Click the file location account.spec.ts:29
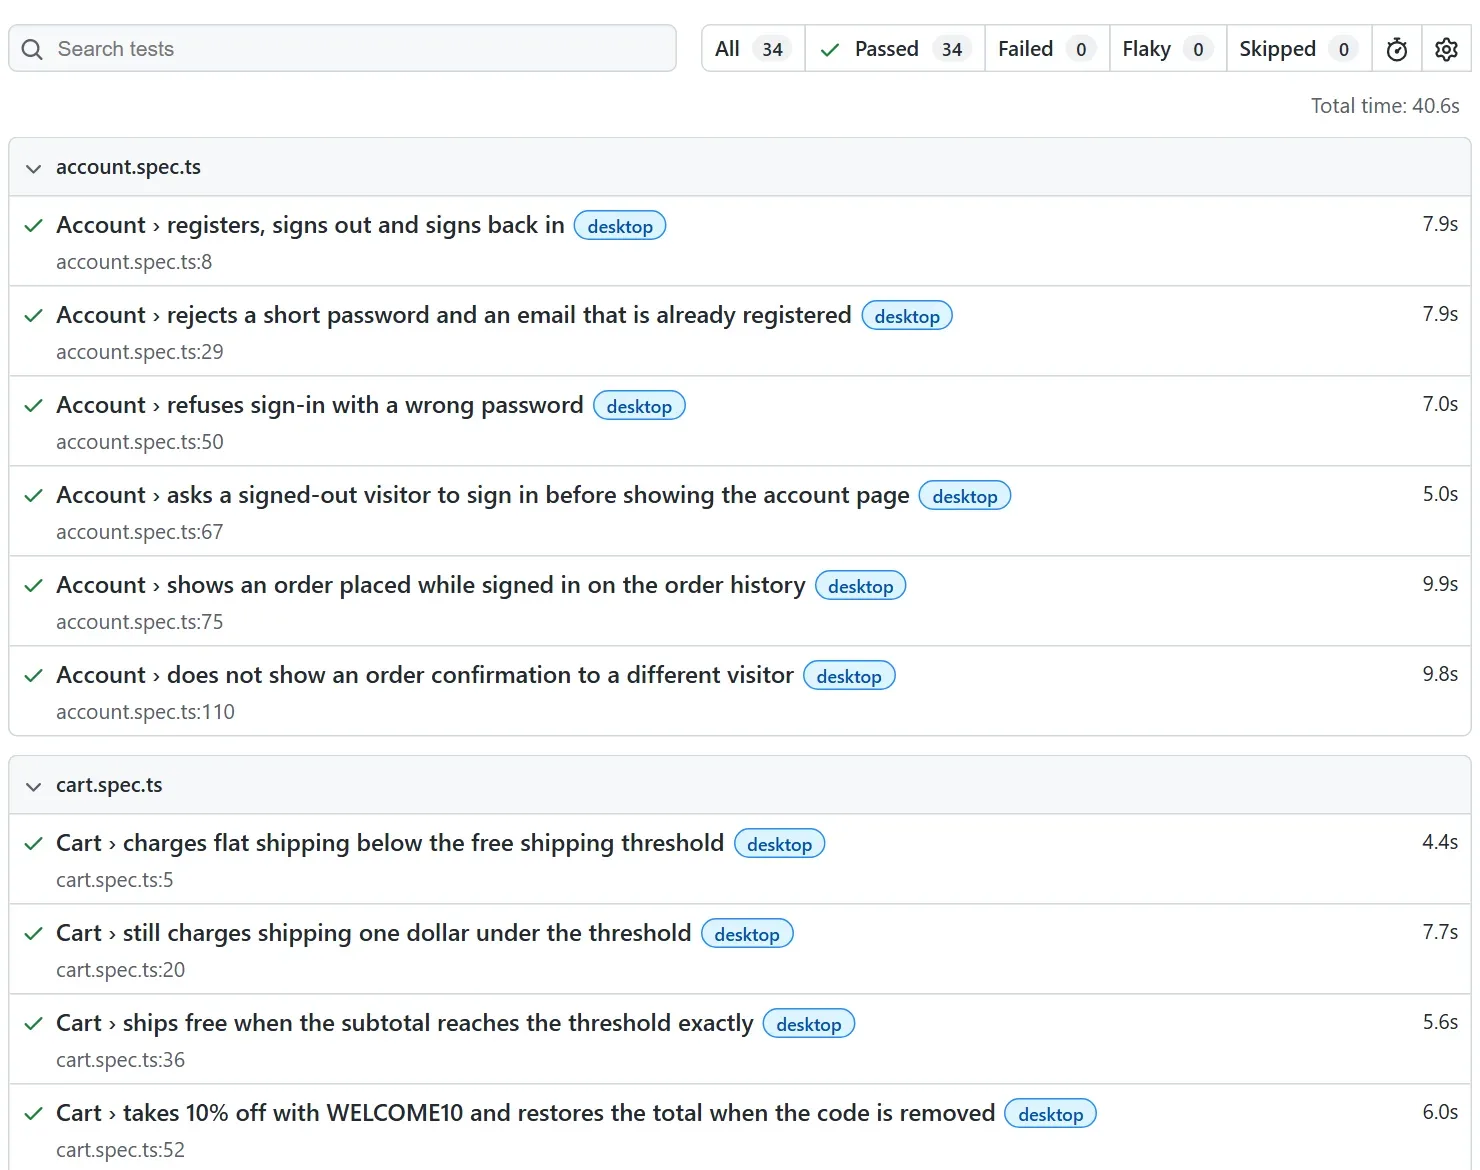 (x=140, y=352)
